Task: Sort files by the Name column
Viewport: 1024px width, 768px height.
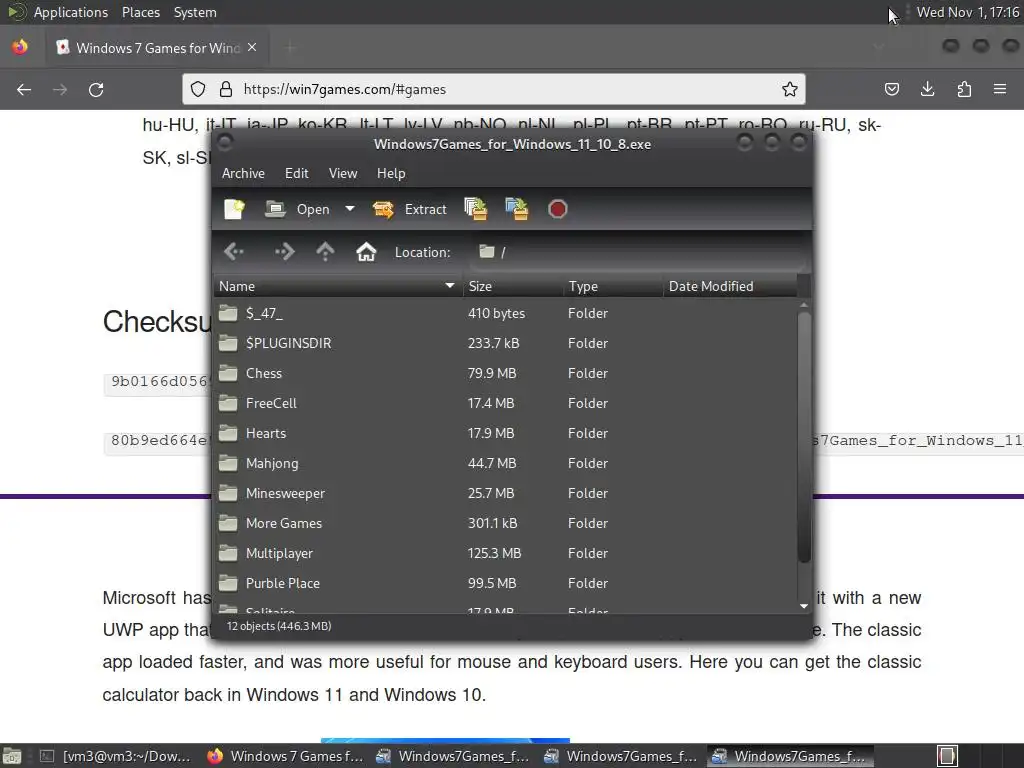Action: click(x=338, y=286)
